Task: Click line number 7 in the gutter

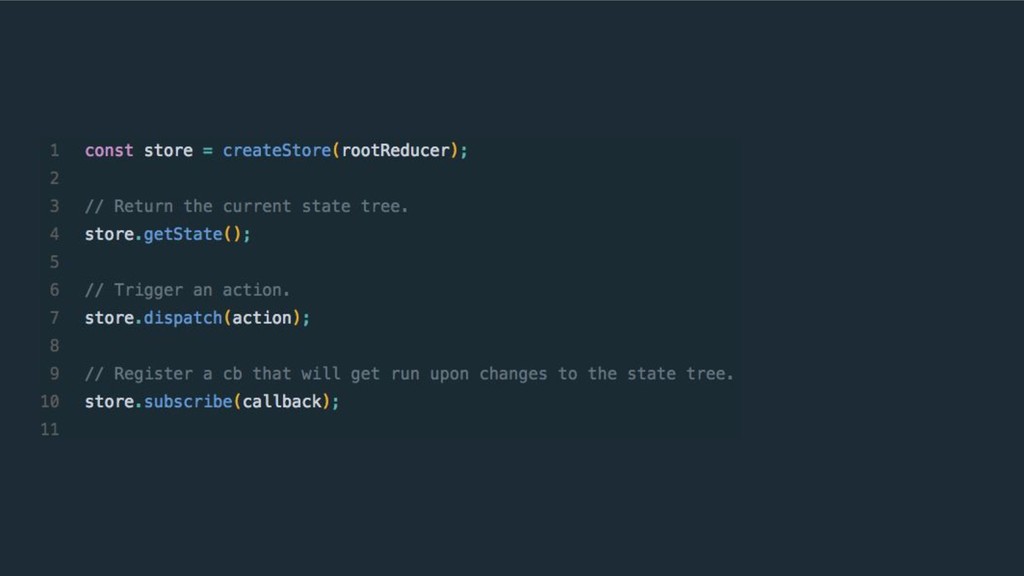Action: click(54, 318)
